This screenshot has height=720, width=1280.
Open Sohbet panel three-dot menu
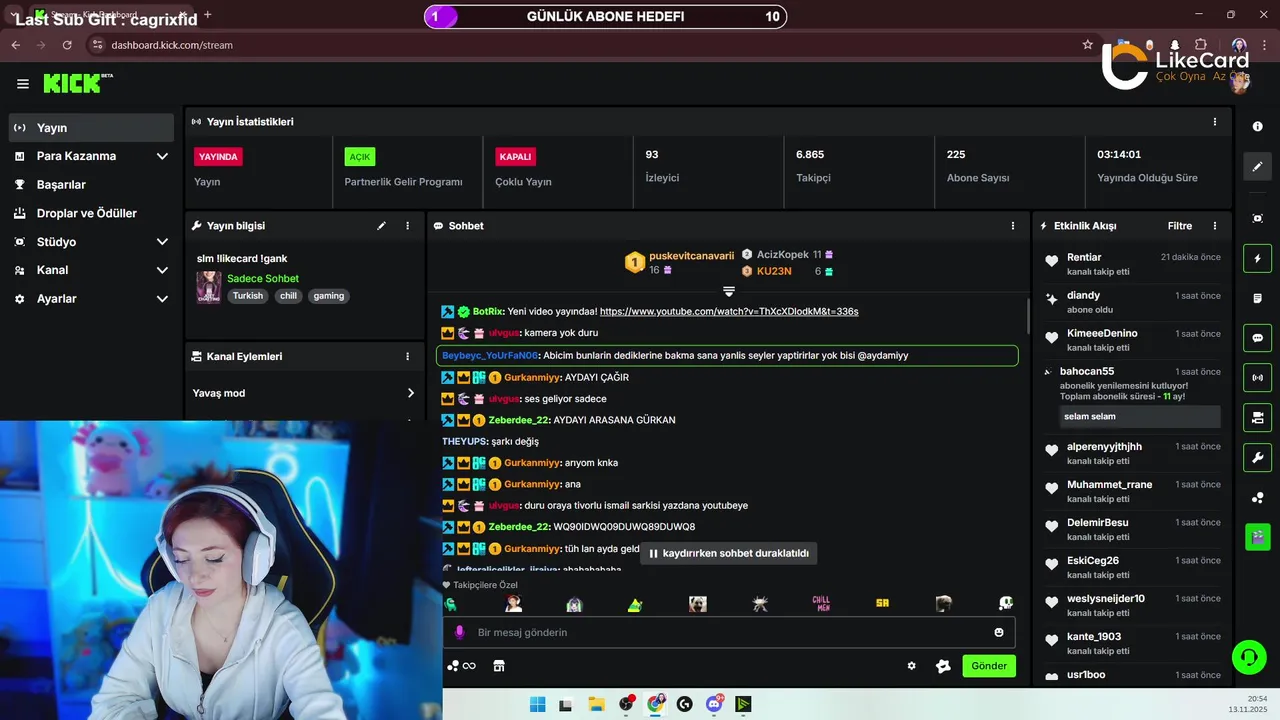pyautogui.click(x=1013, y=226)
